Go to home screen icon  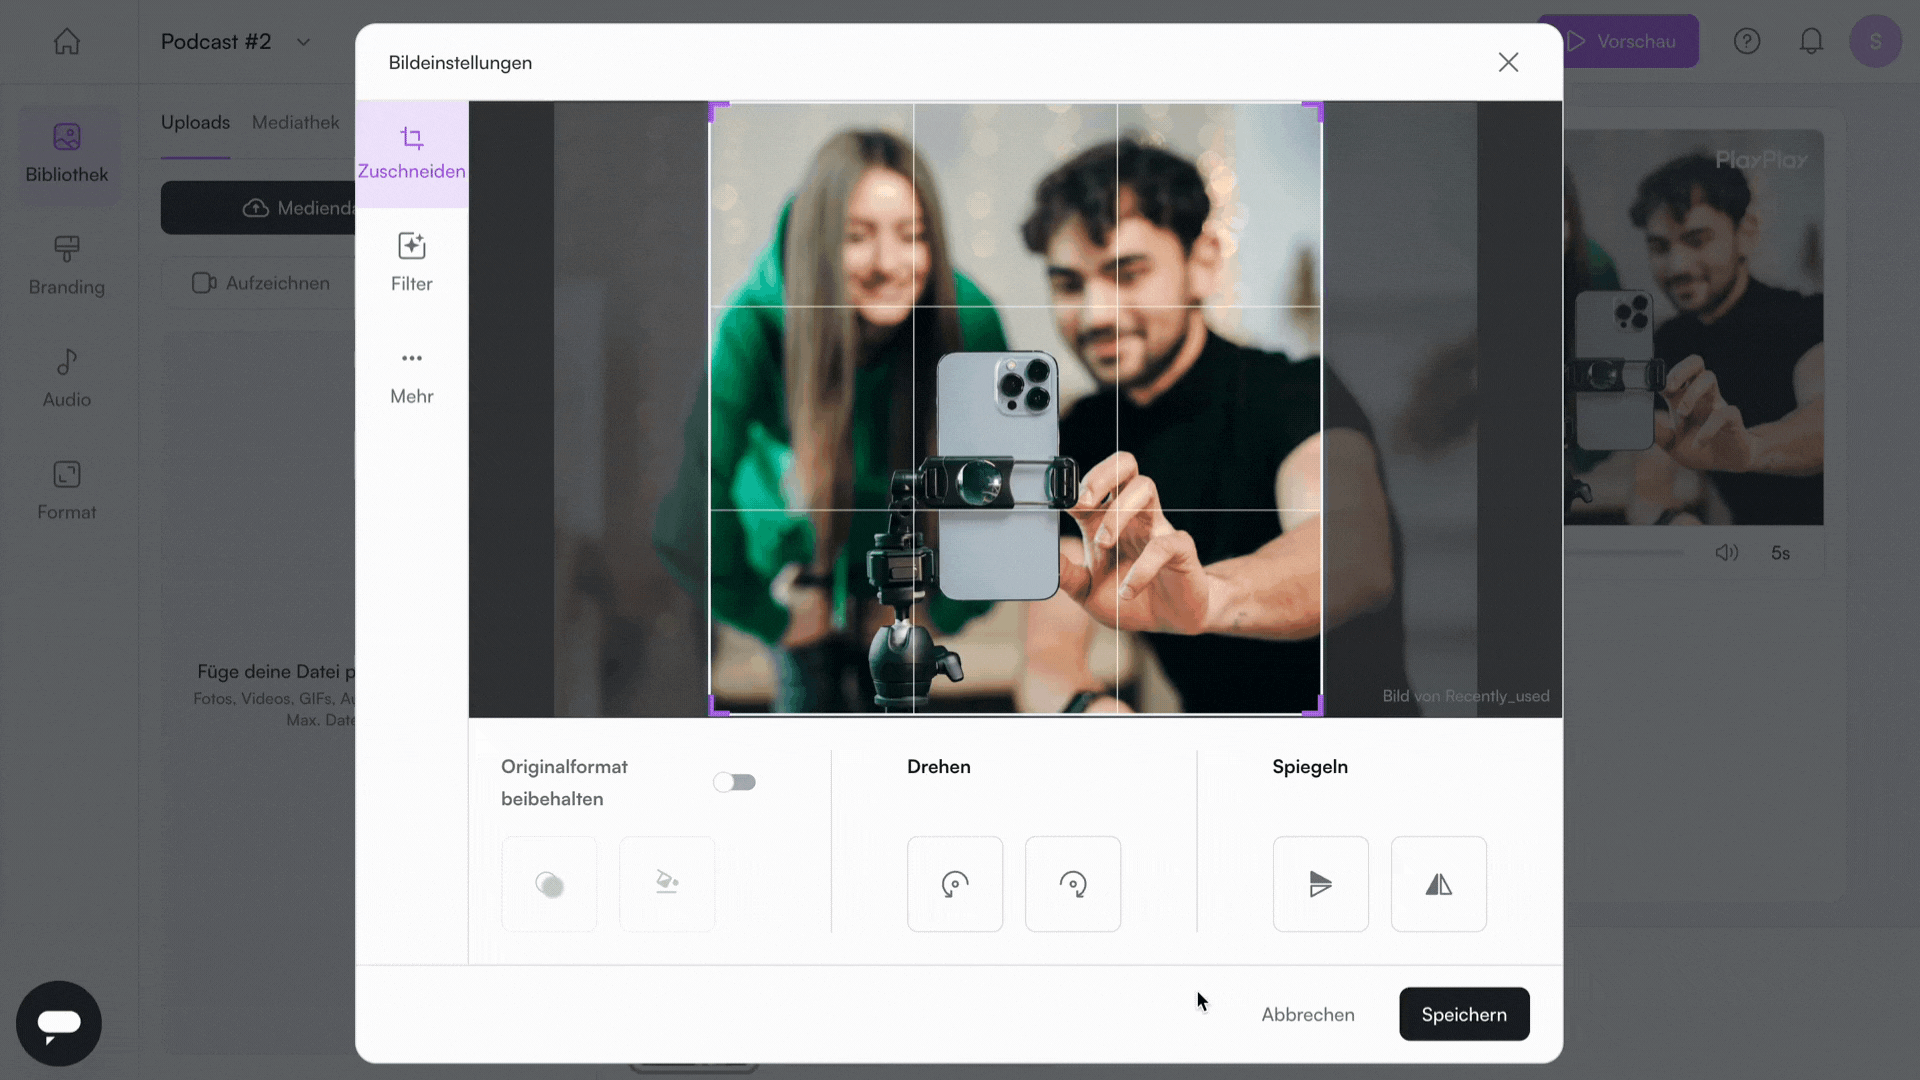pos(67,41)
